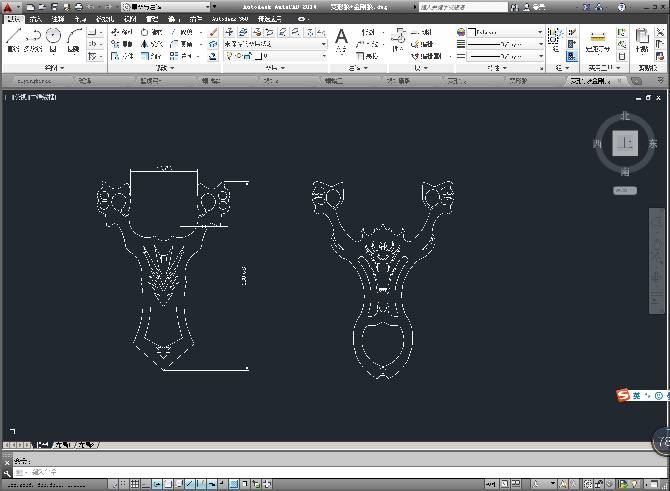Image resolution: width=670 pixels, height=491 pixels.
Task: Toggle Ortho mode in status bar
Action: (146, 484)
